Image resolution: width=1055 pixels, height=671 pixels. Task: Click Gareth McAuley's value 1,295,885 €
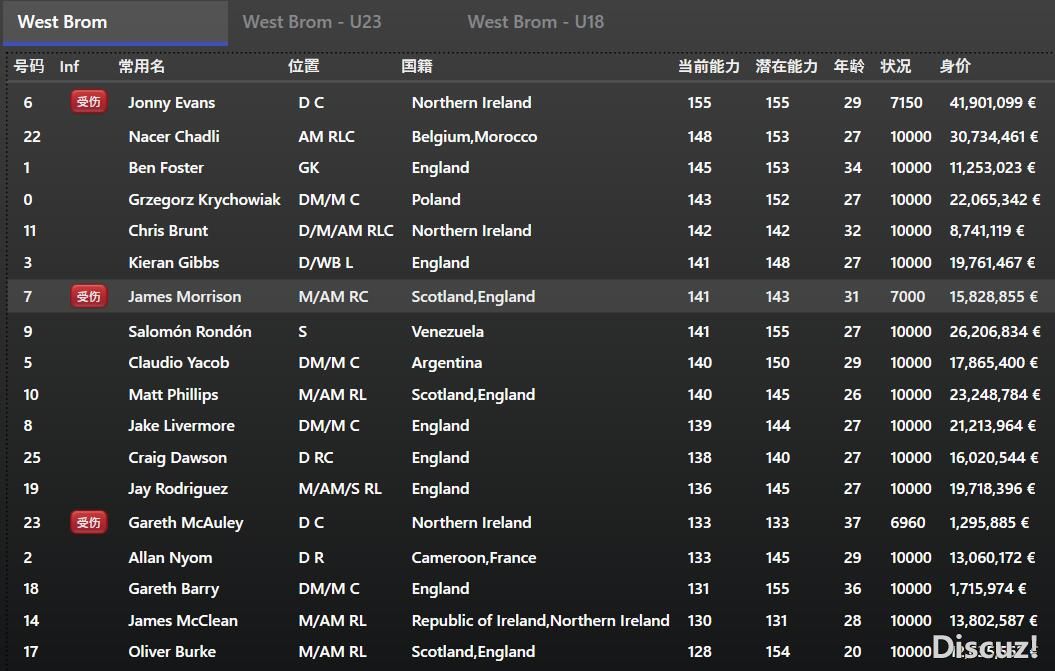tap(989, 523)
